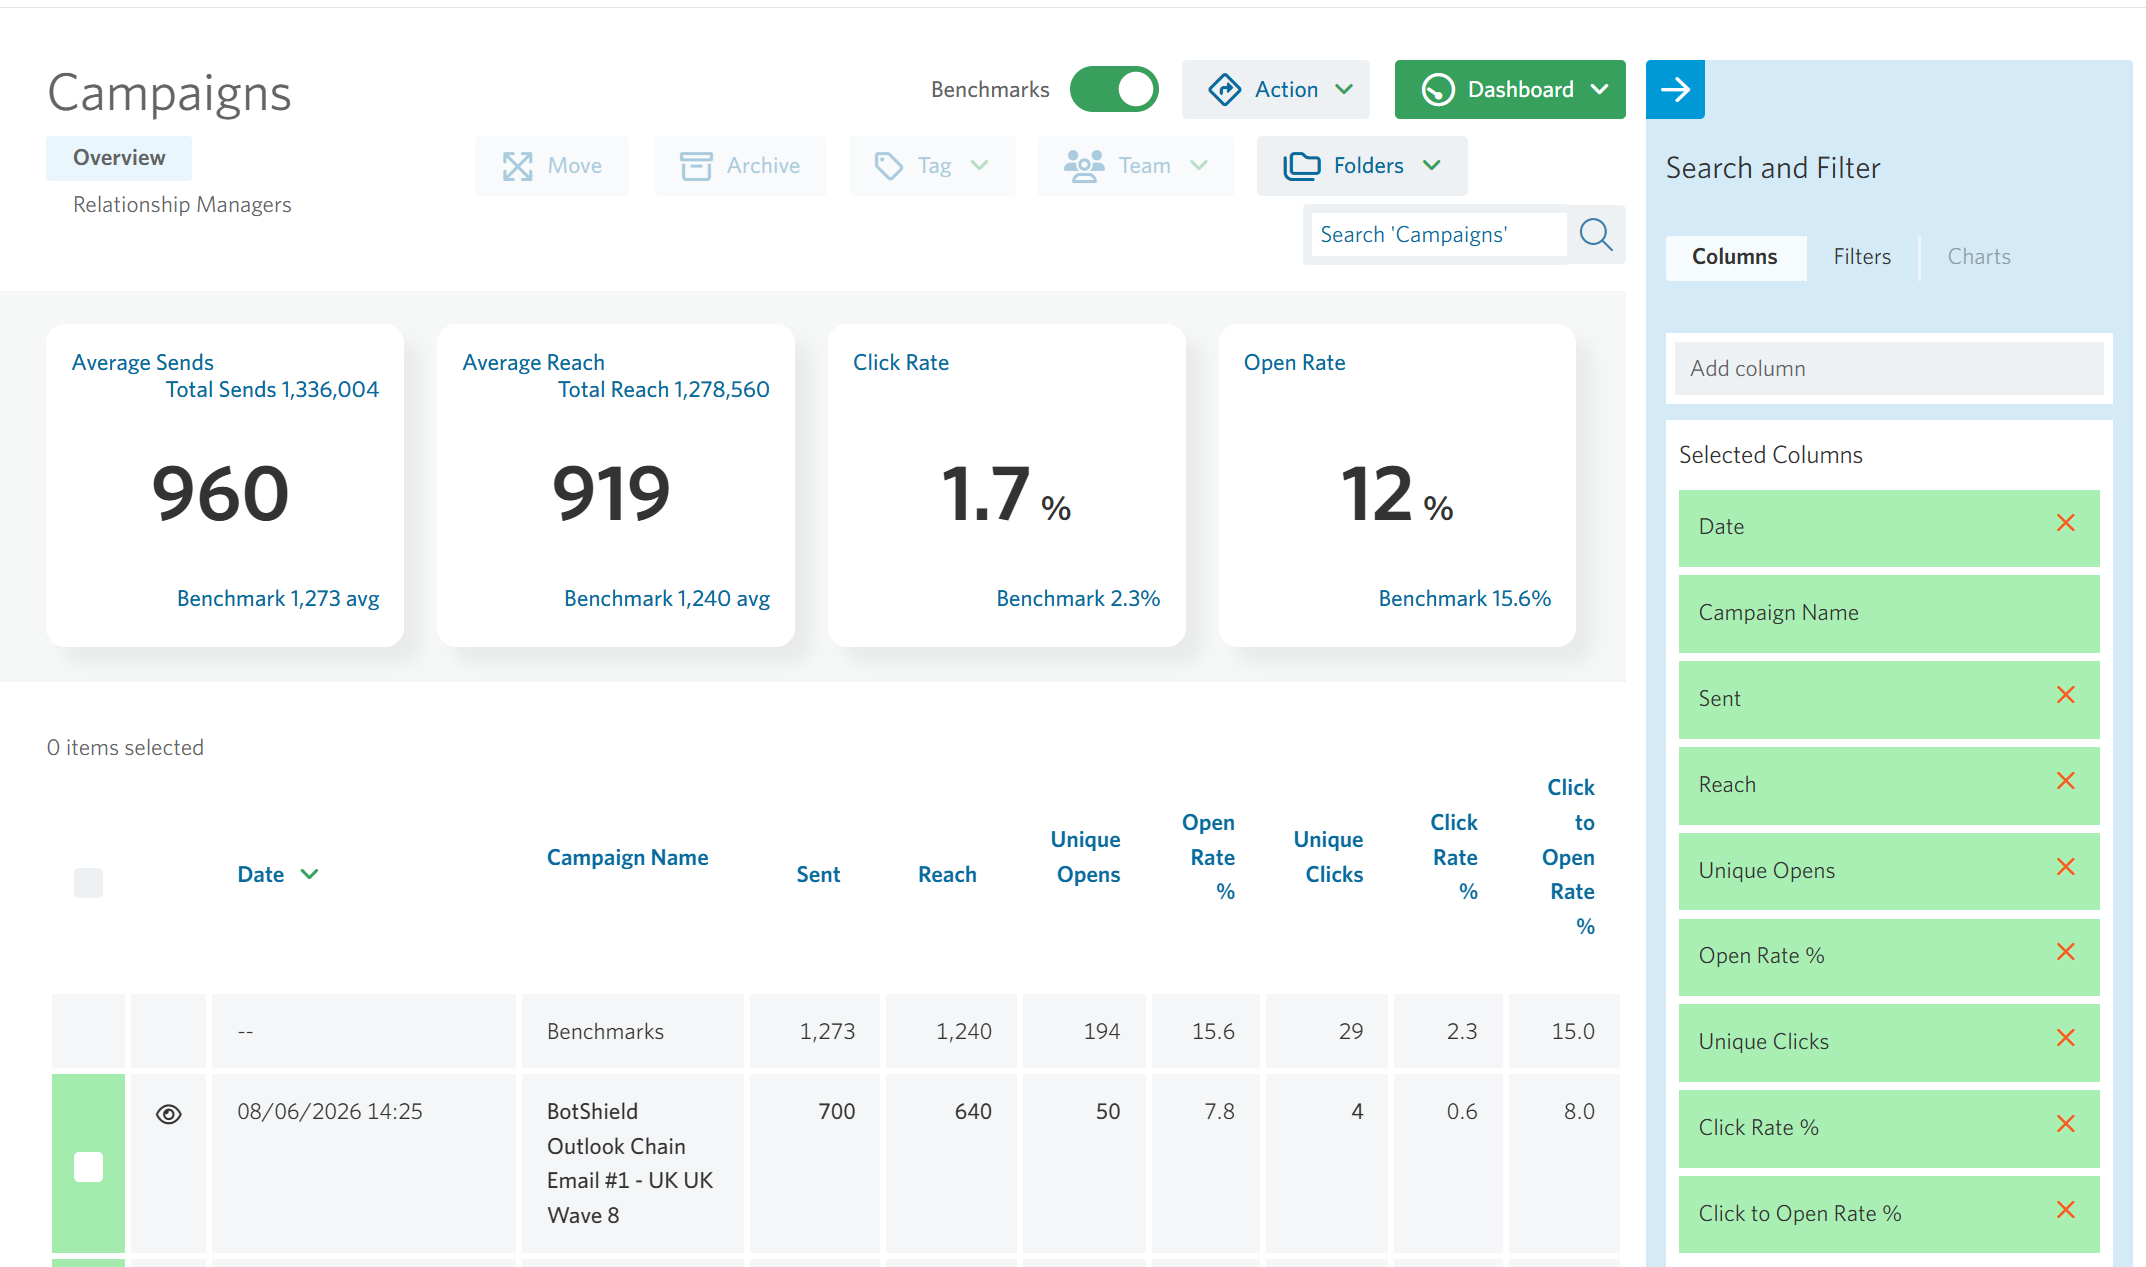Click Benchmark 15.6% text
The height and width of the screenshot is (1267, 2146).
pos(1465,599)
